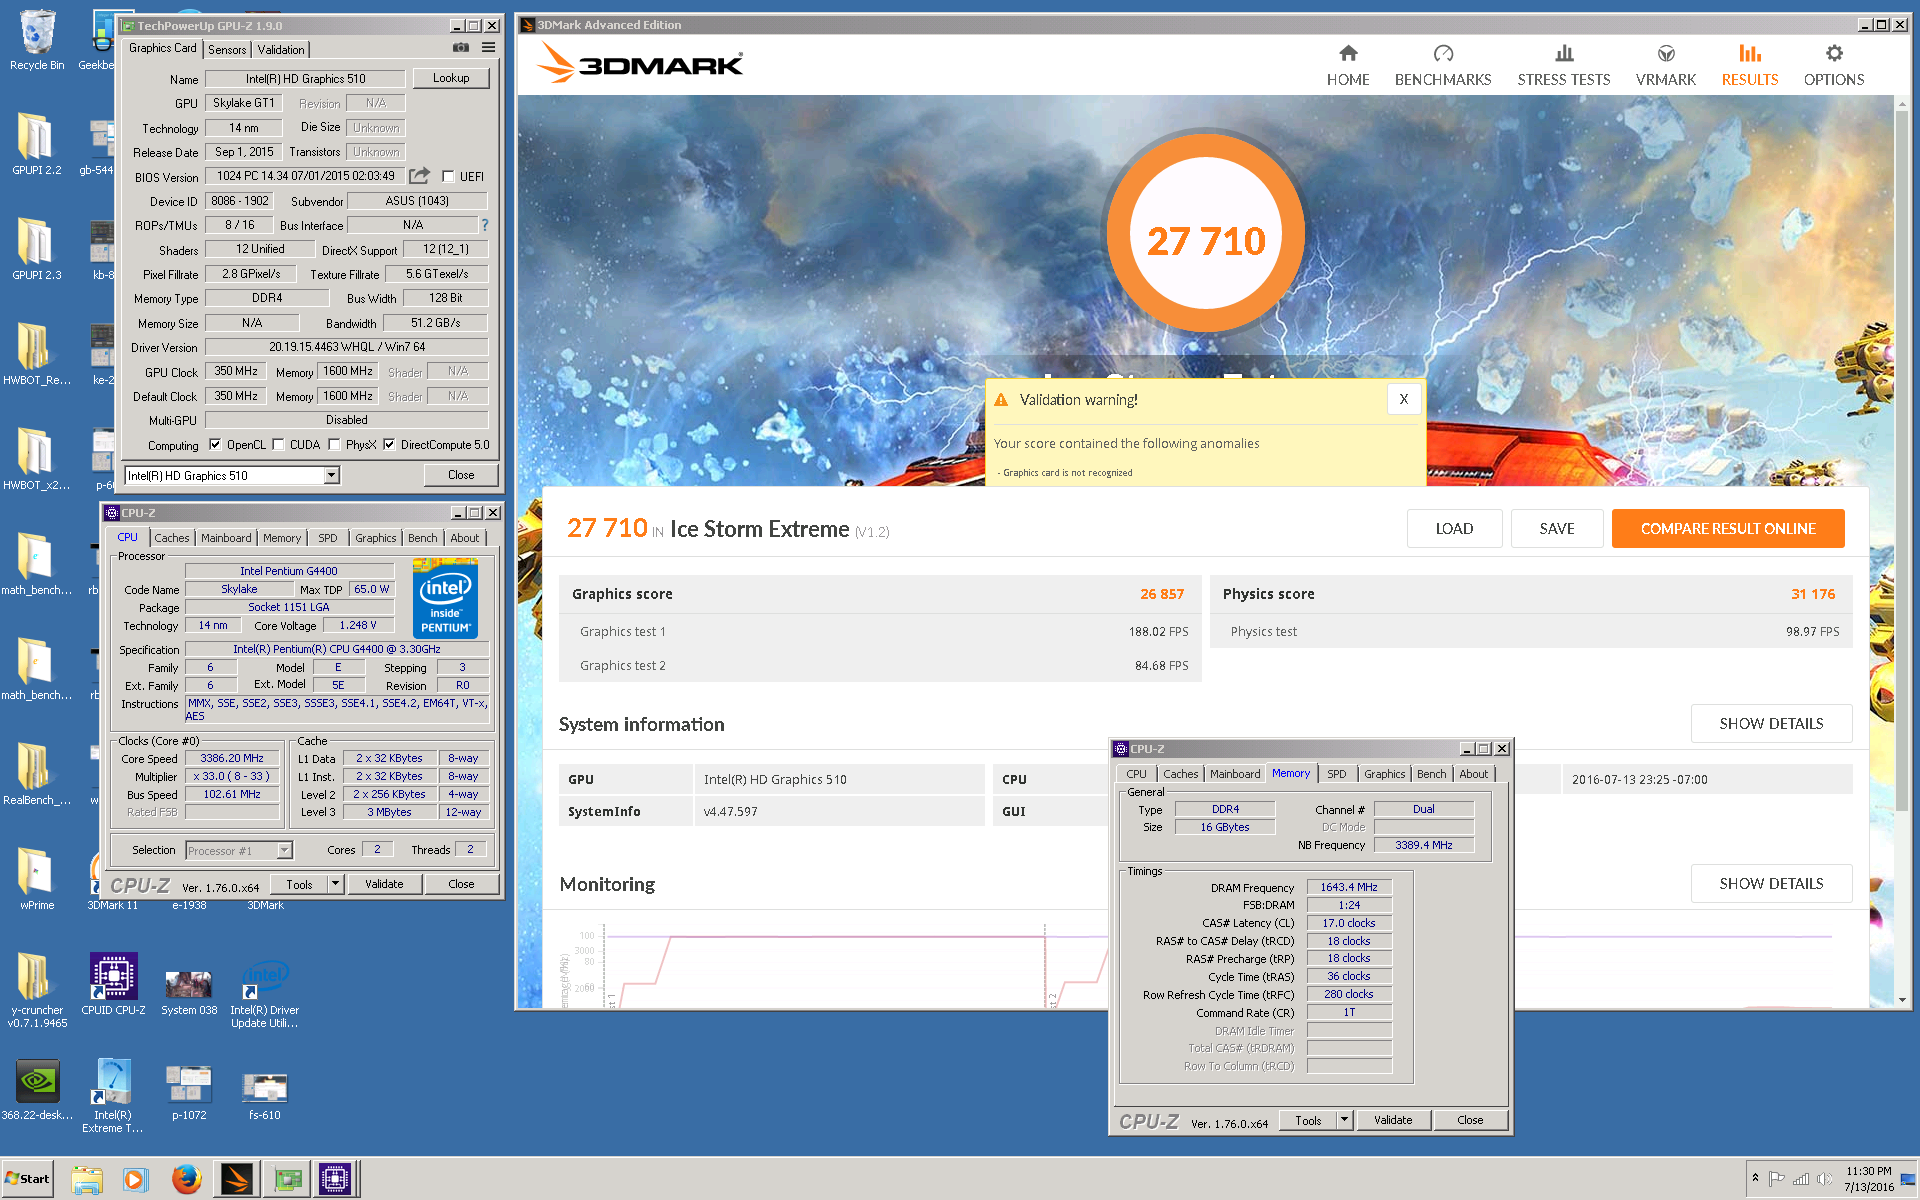The height and width of the screenshot is (1200, 1920).
Task: Show details for Monitoring section
Action: (x=1771, y=883)
